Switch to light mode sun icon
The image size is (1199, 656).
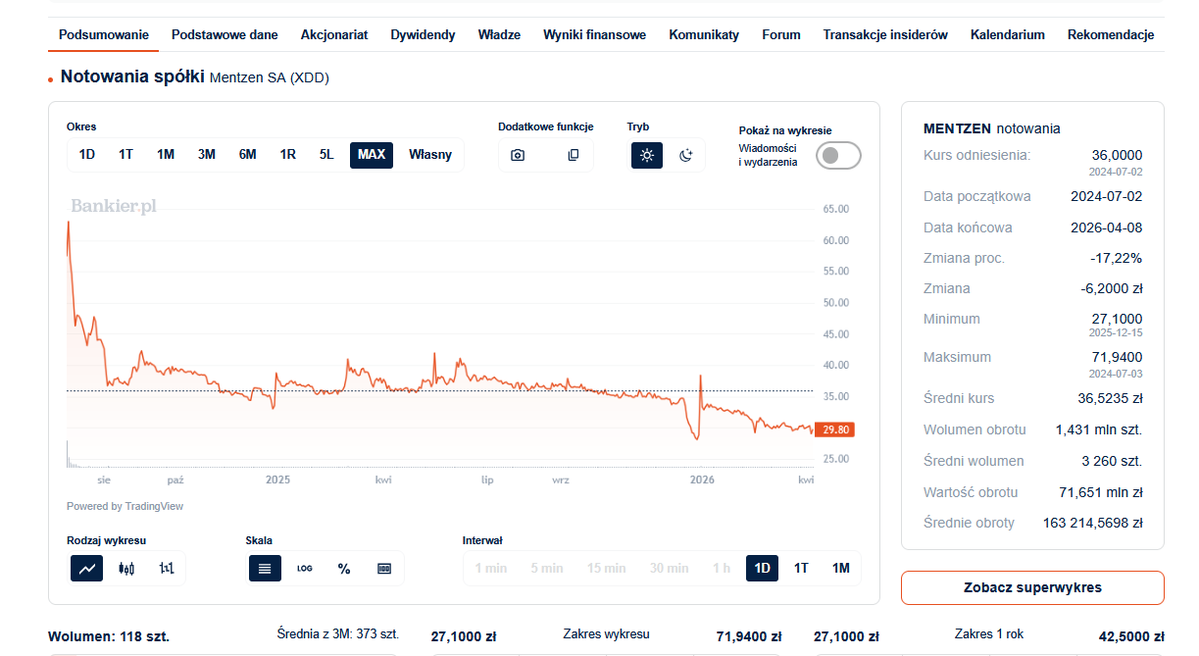647,155
